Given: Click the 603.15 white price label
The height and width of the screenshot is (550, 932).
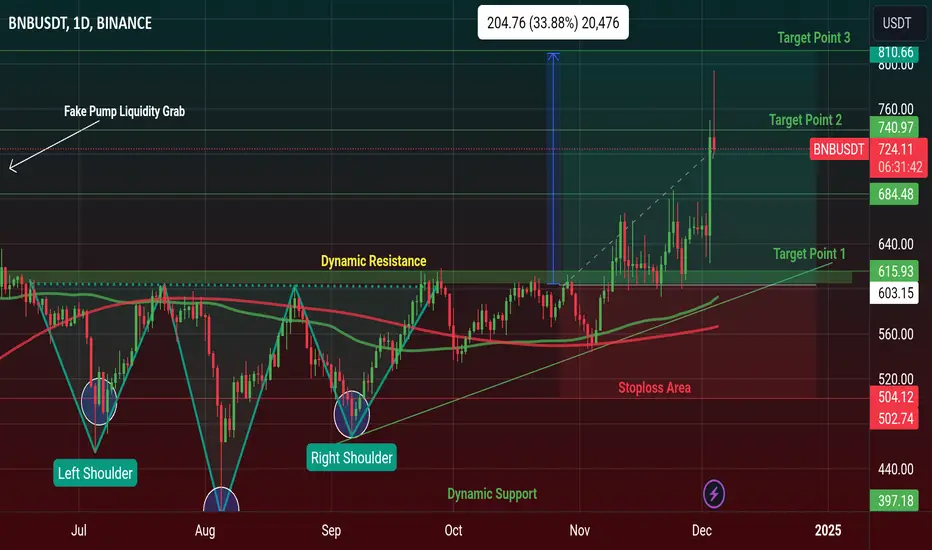Looking at the screenshot, I should pyautogui.click(x=895, y=293).
